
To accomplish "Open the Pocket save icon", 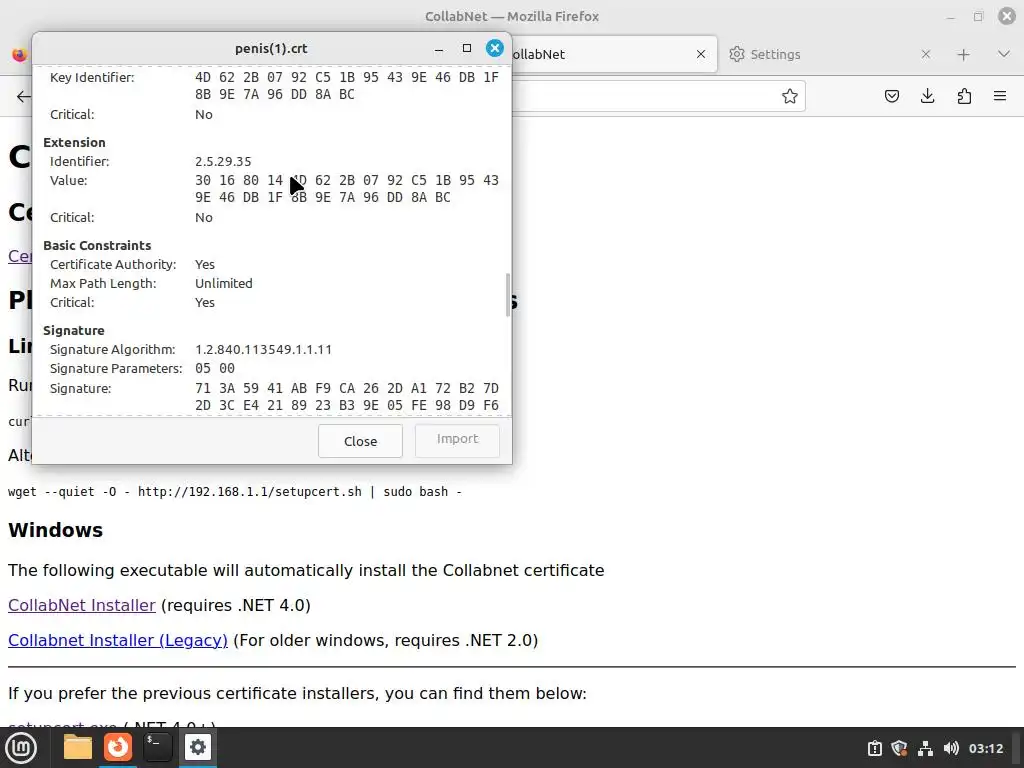I will pos(891,96).
